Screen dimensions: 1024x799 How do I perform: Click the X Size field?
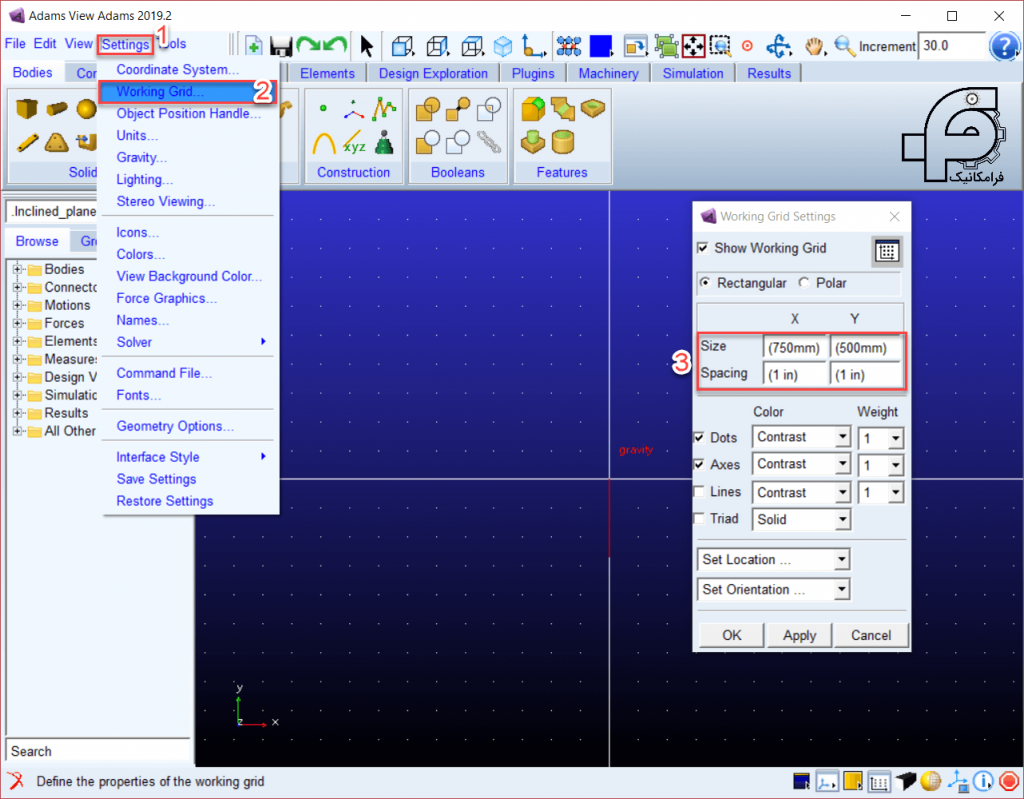point(794,348)
